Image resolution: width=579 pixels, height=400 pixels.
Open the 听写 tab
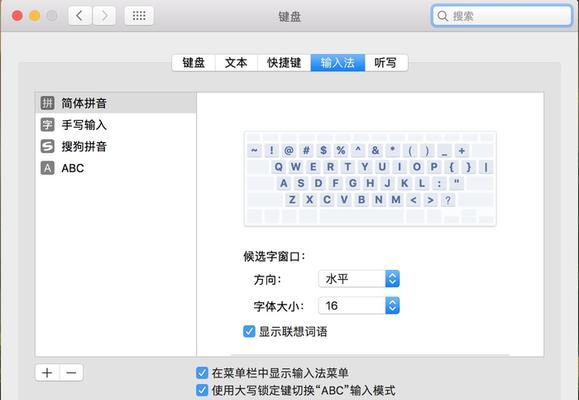point(386,62)
